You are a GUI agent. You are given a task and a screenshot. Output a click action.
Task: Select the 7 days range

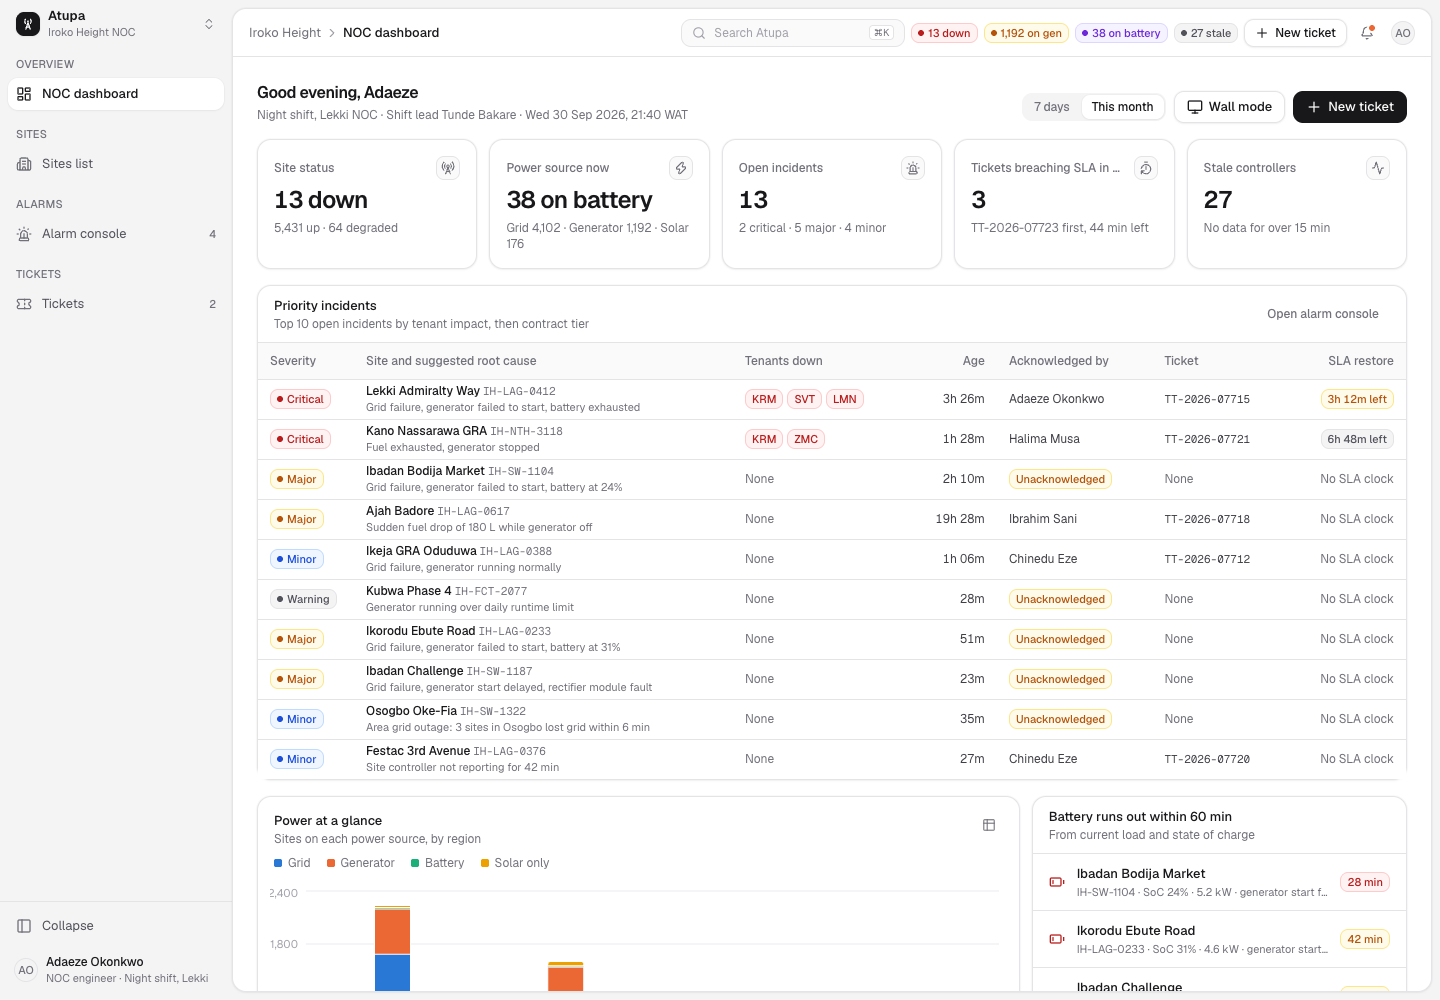pyautogui.click(x=1052, y=107)
